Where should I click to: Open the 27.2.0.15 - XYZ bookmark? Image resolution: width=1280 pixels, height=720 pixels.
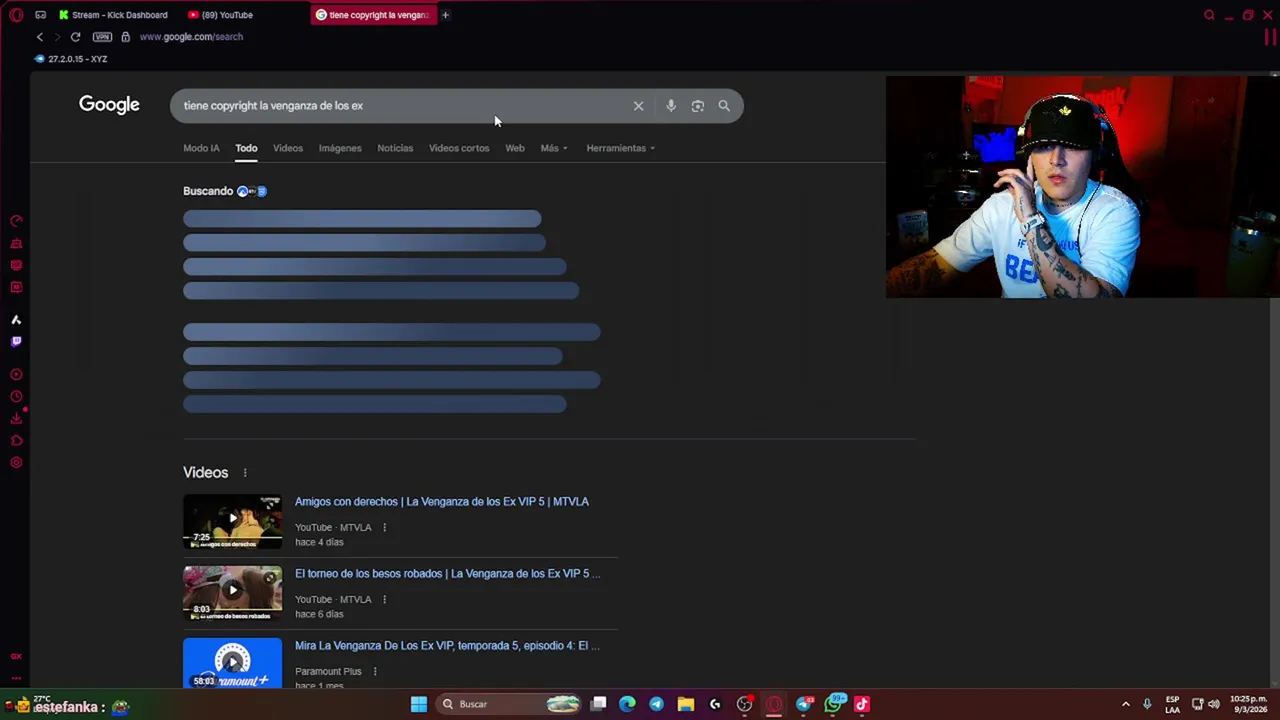point(71,59)
